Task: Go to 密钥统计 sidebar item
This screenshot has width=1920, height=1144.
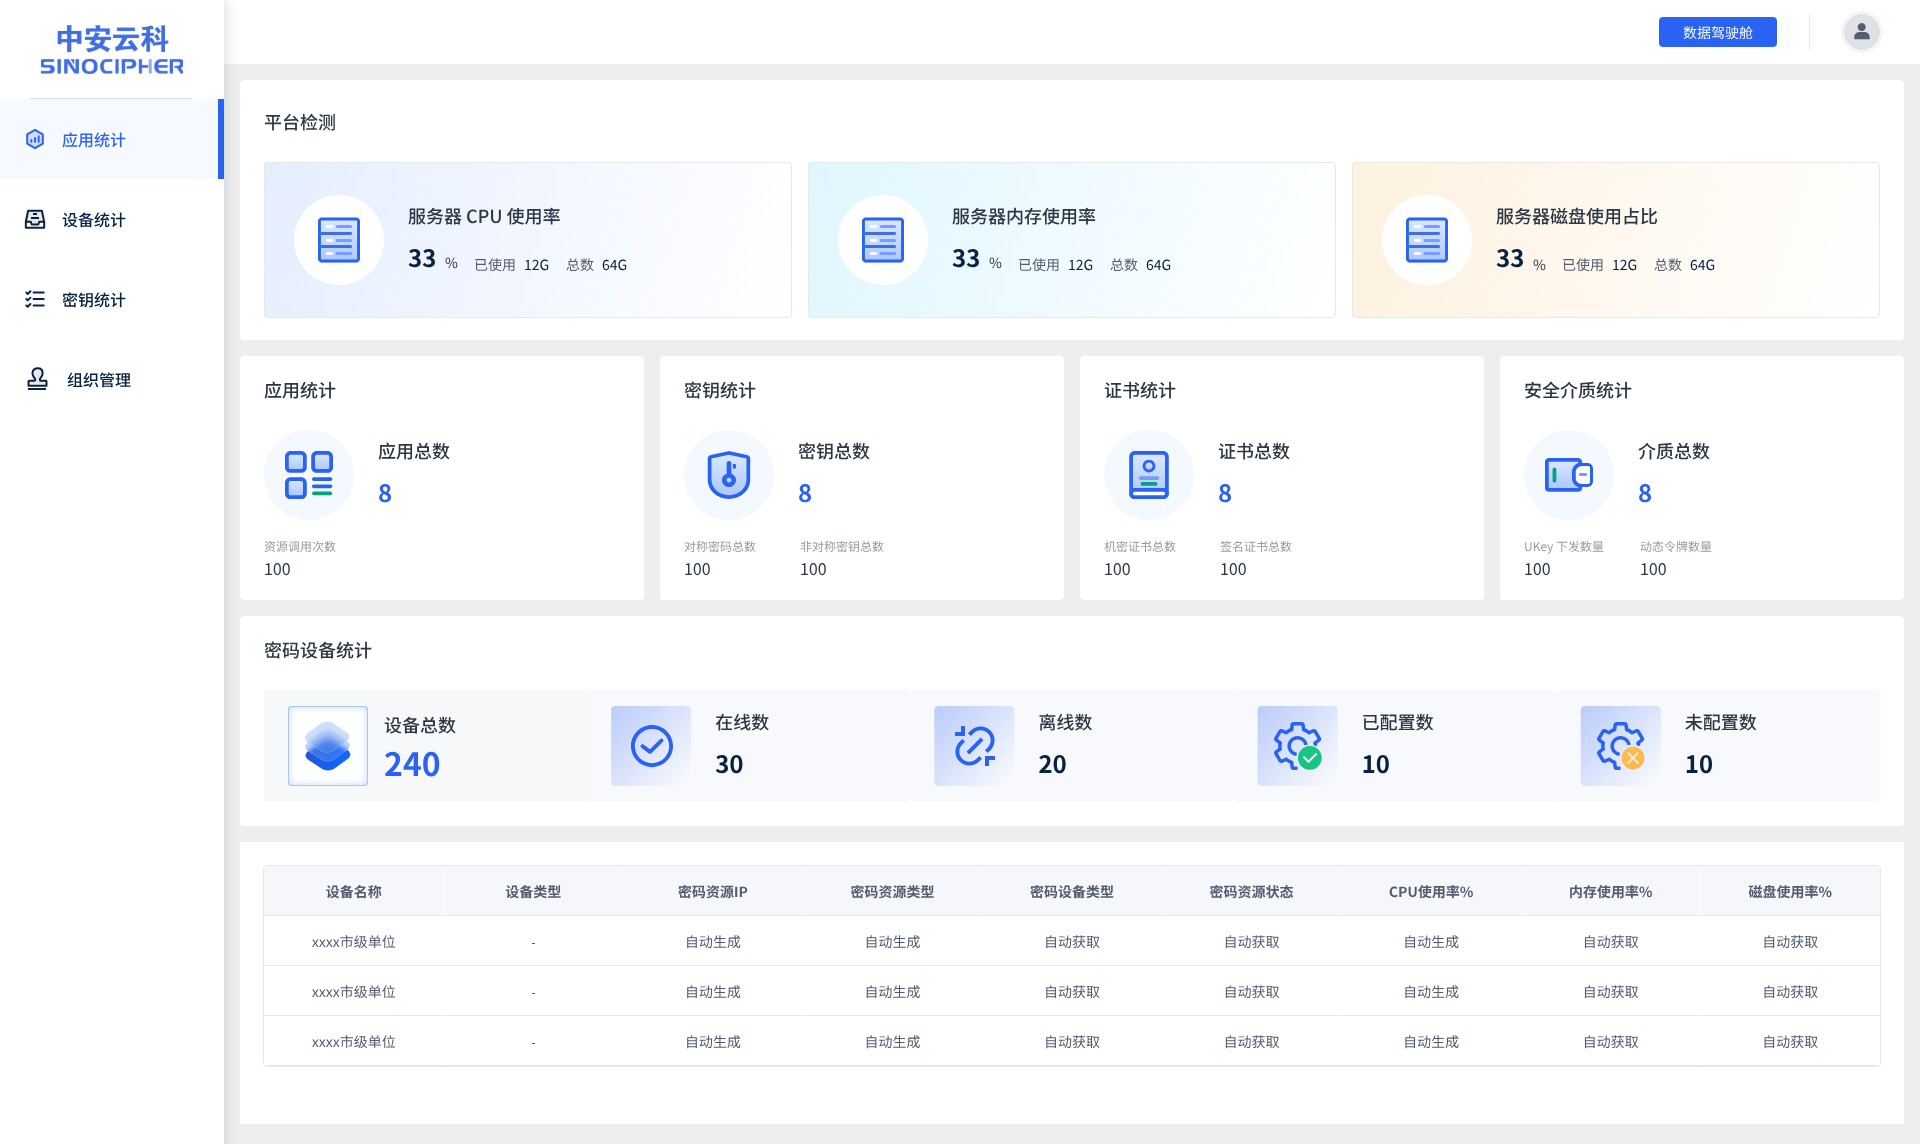Action: click(x=94, y=300)
